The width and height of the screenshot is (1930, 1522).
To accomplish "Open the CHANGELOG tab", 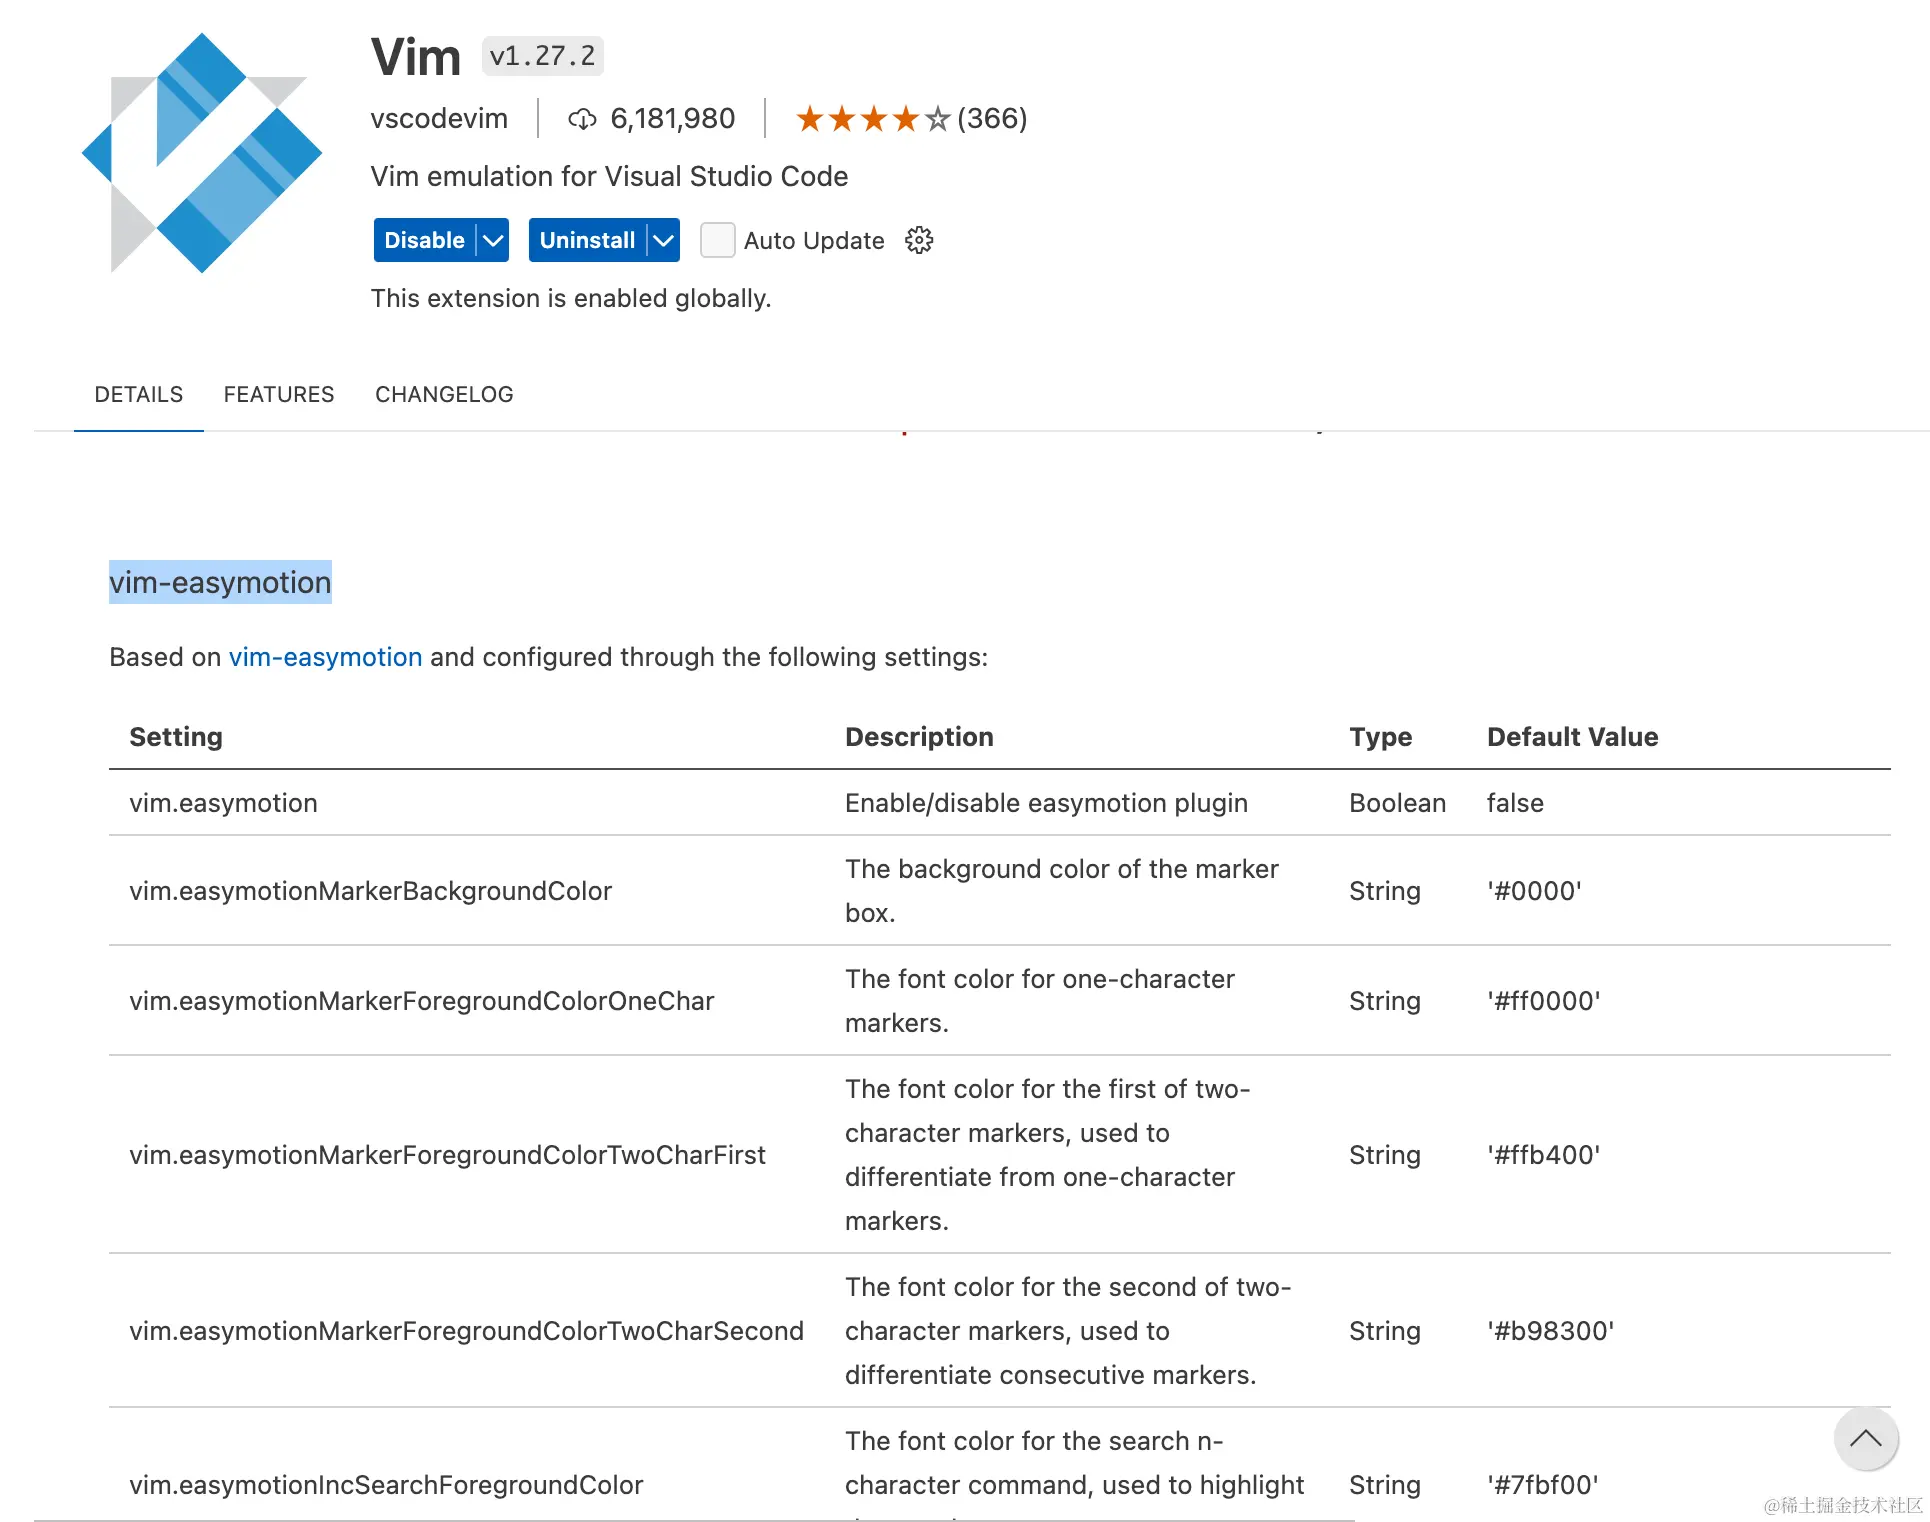I will (x=444, y=394).
